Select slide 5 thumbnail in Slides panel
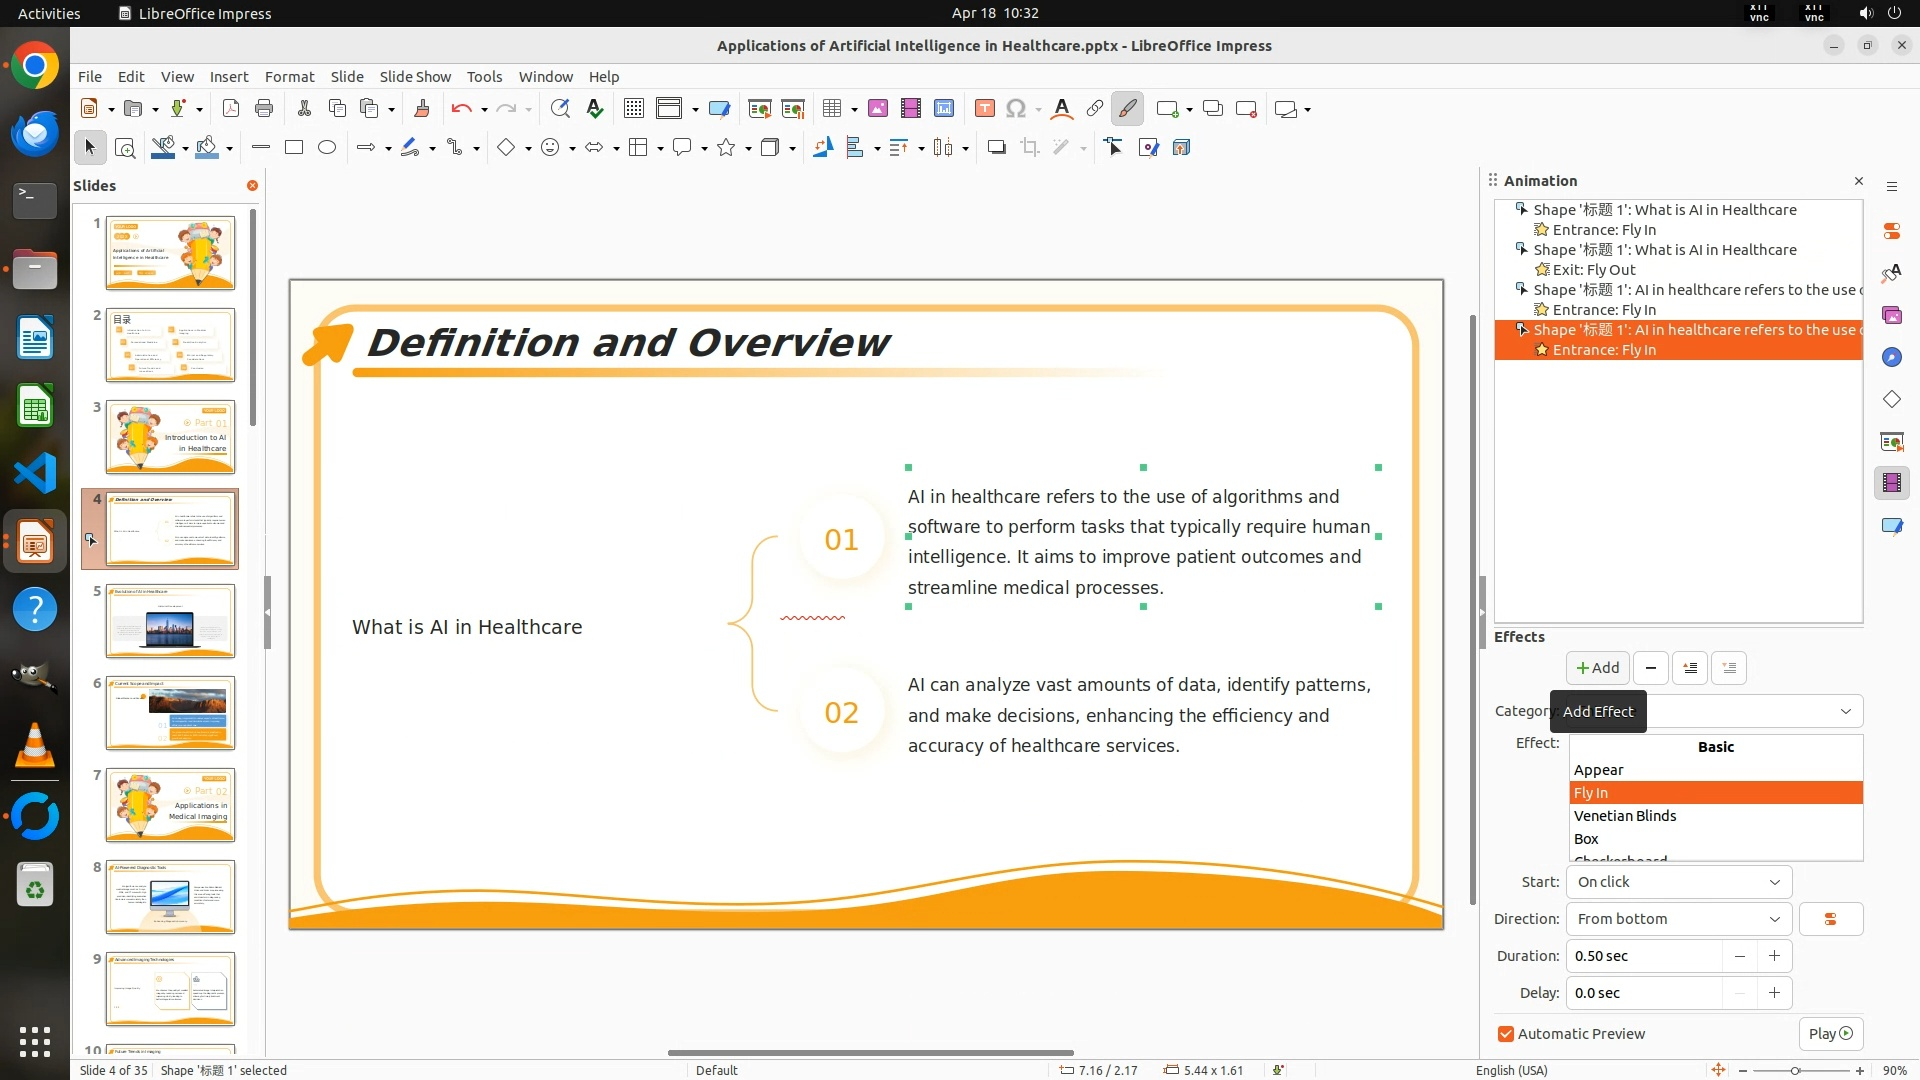The image size is (1920, 1080). pos(170,621)
